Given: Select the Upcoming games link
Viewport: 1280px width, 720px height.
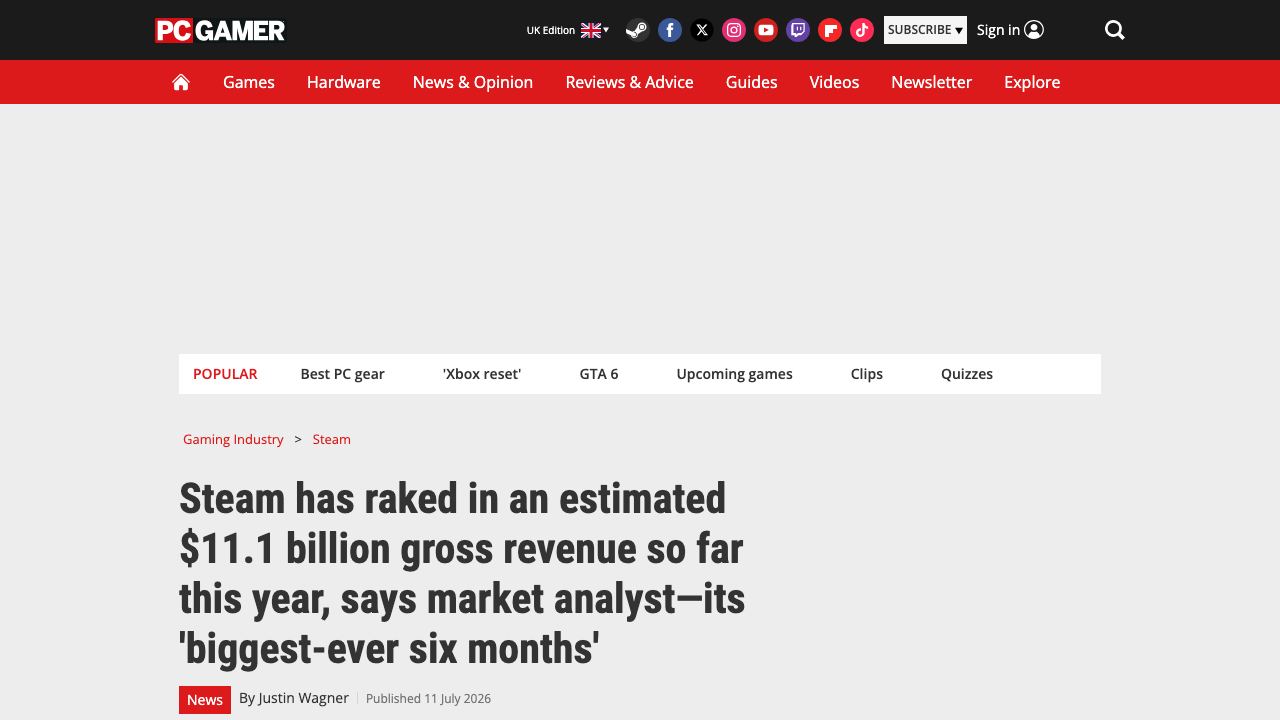Looking at the screenshot, I should [735, 374].
